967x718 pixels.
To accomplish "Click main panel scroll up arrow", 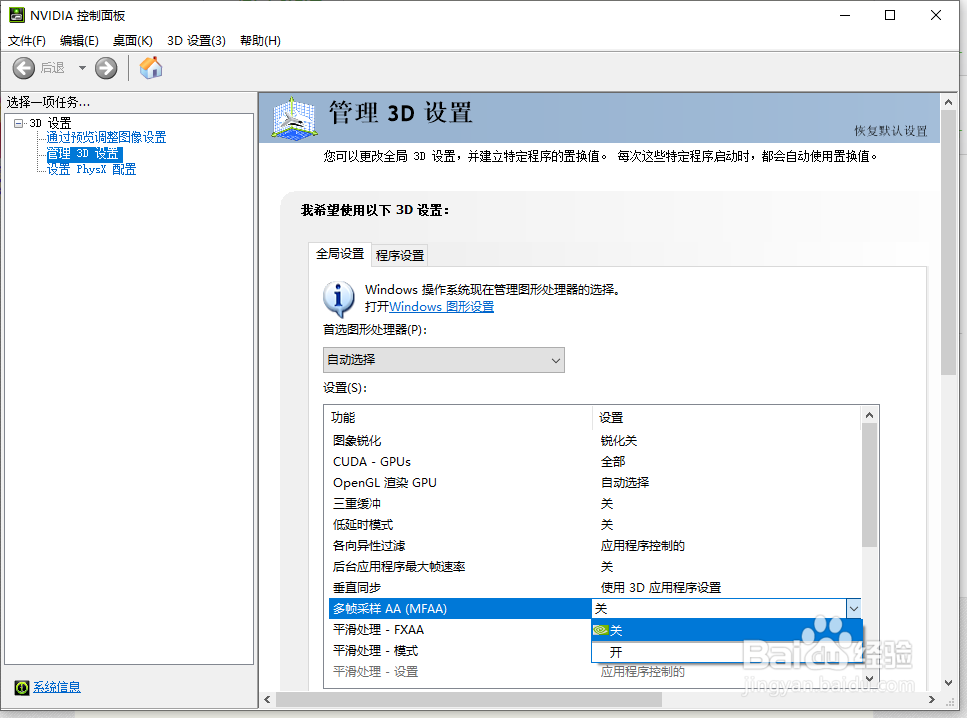I will click(x=948, y=102).
